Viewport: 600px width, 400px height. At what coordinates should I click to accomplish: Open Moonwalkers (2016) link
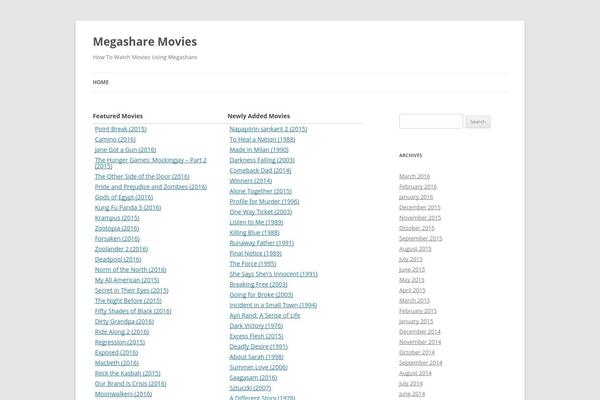pyautogui.click(x=123, y=393)
